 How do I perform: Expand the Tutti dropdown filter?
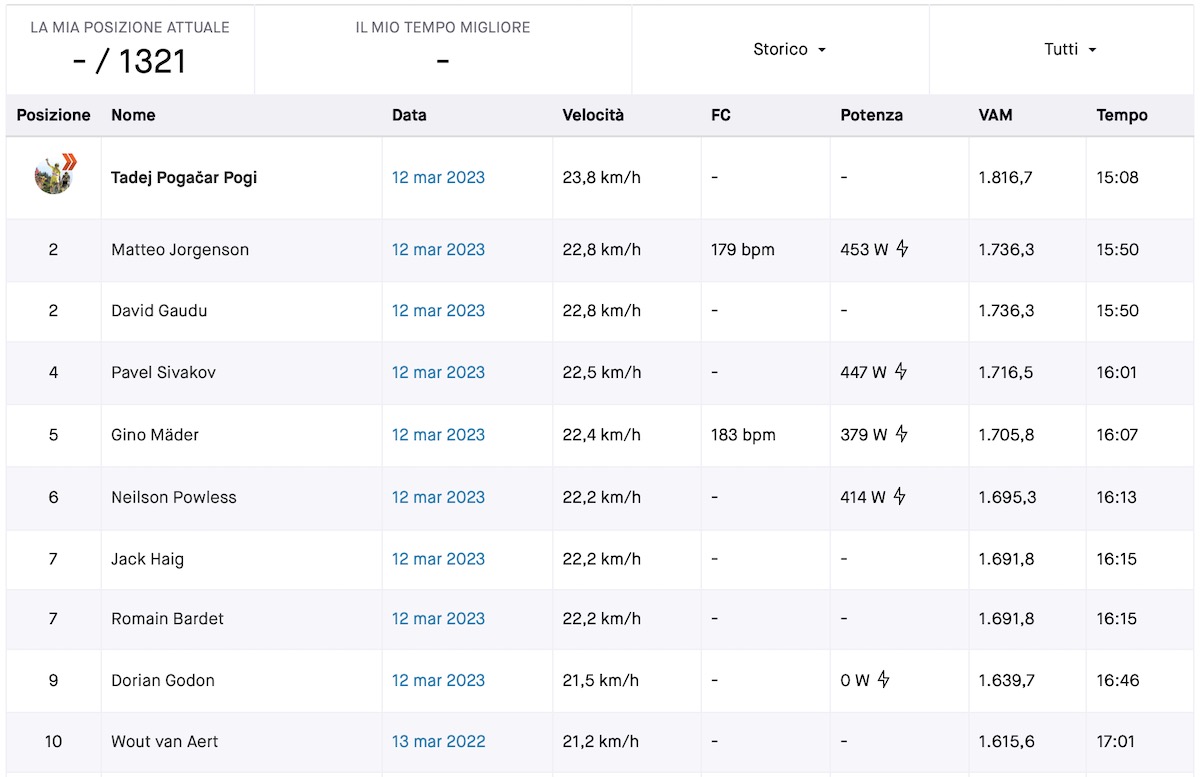tap(1070, 49)
